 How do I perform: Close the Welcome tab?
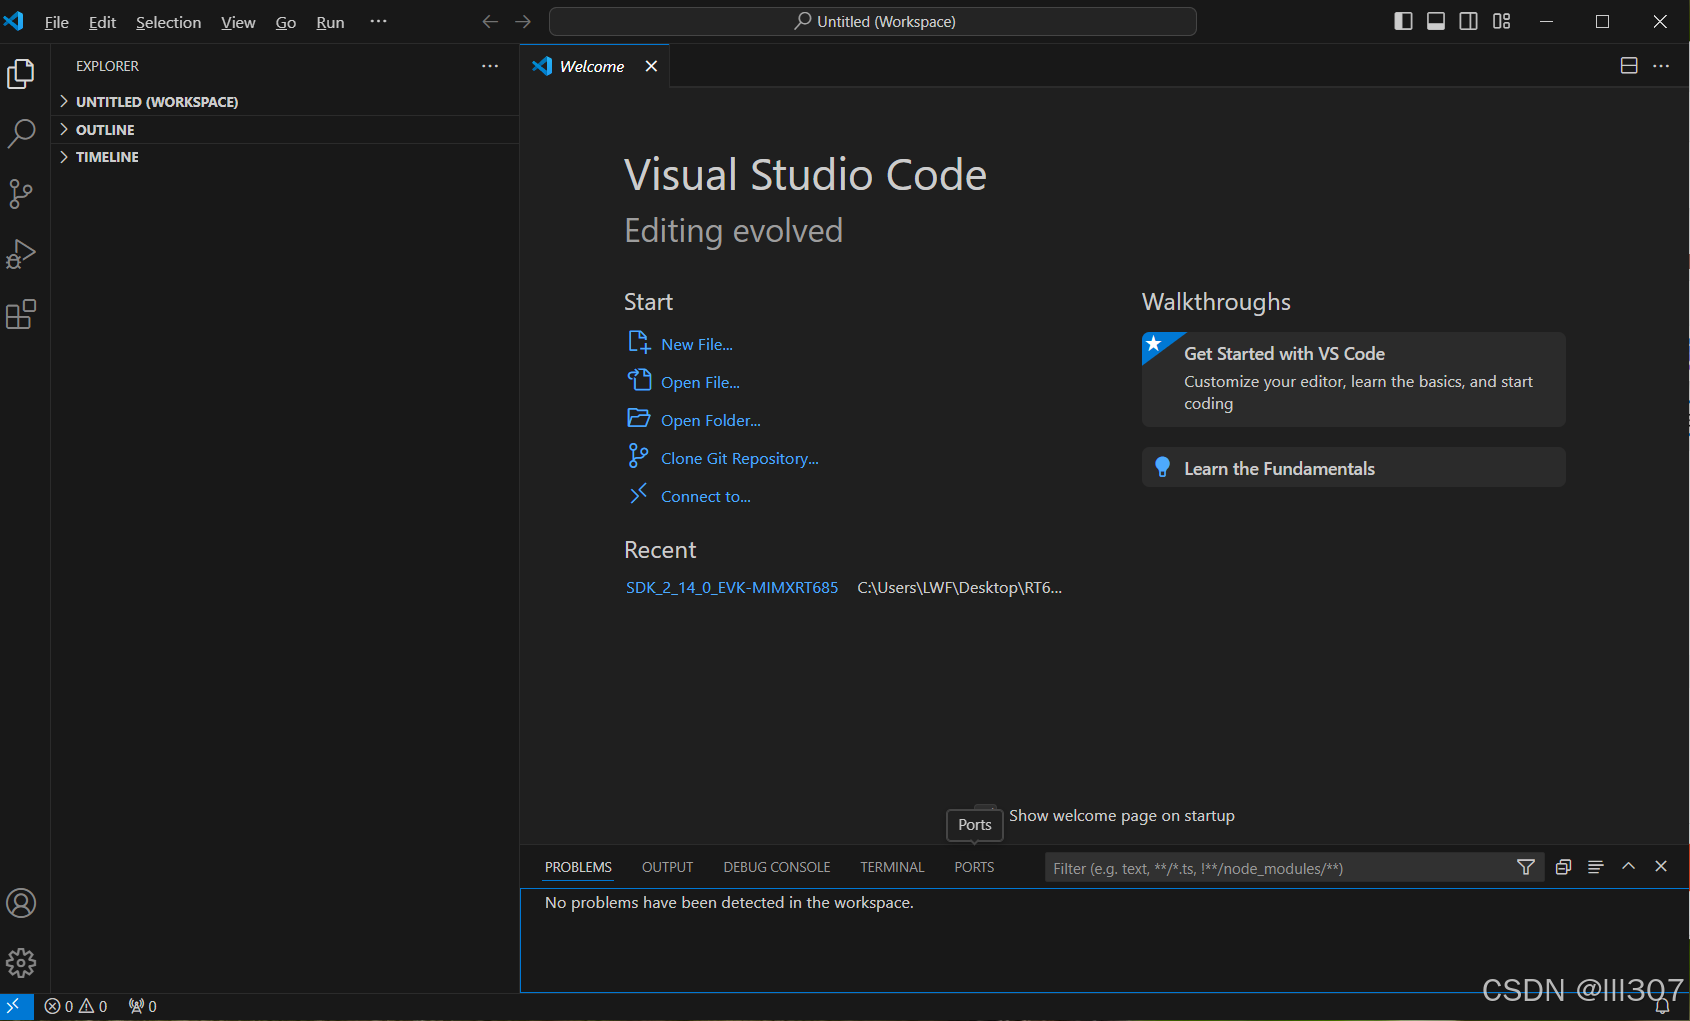(651, 66)
